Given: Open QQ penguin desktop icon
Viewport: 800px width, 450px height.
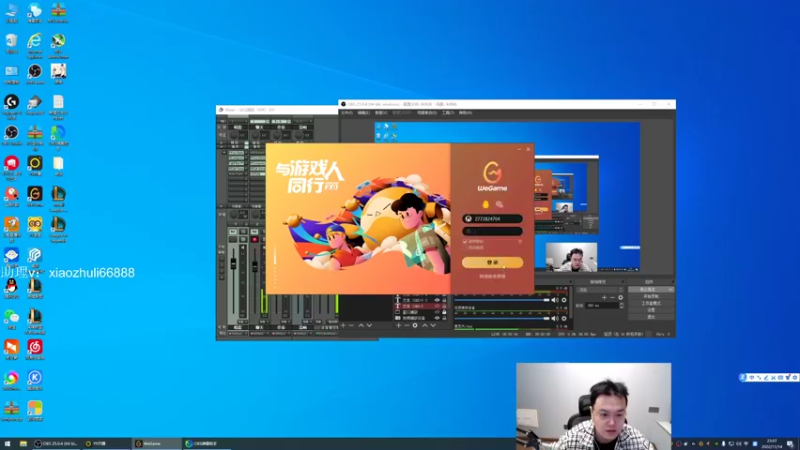Looking at the screenshot, I should [x=11, y=288].
